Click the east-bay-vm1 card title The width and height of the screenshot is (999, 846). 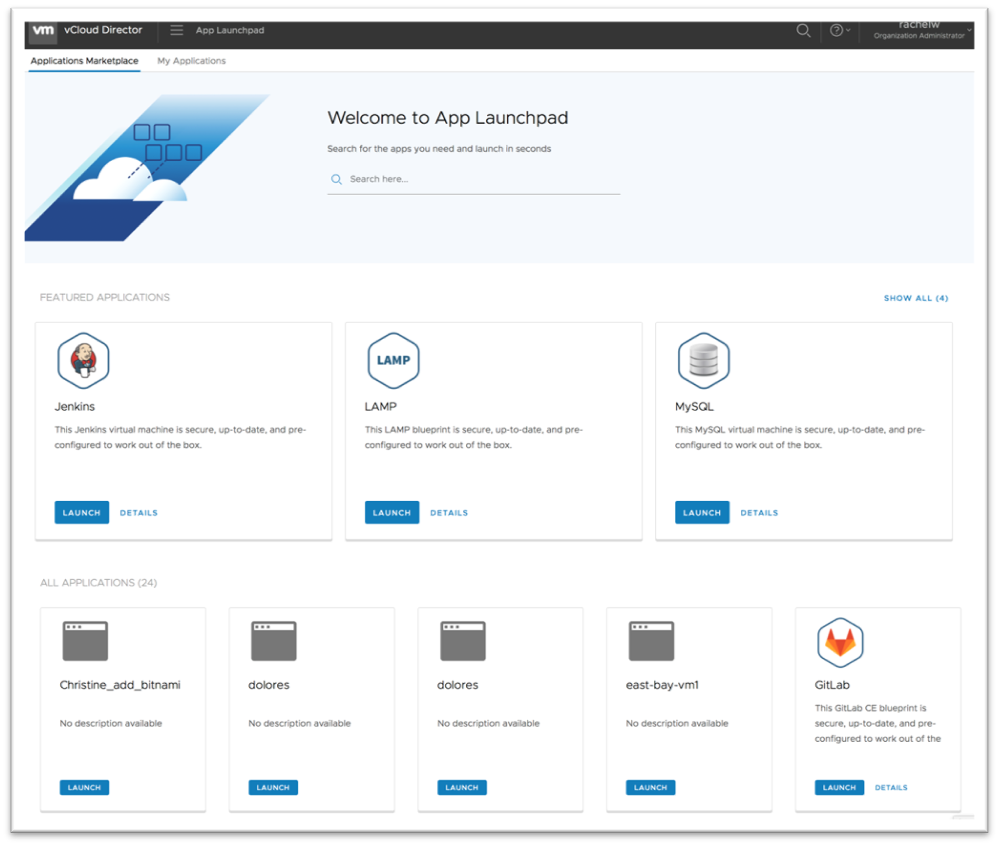tap(662, 685)
